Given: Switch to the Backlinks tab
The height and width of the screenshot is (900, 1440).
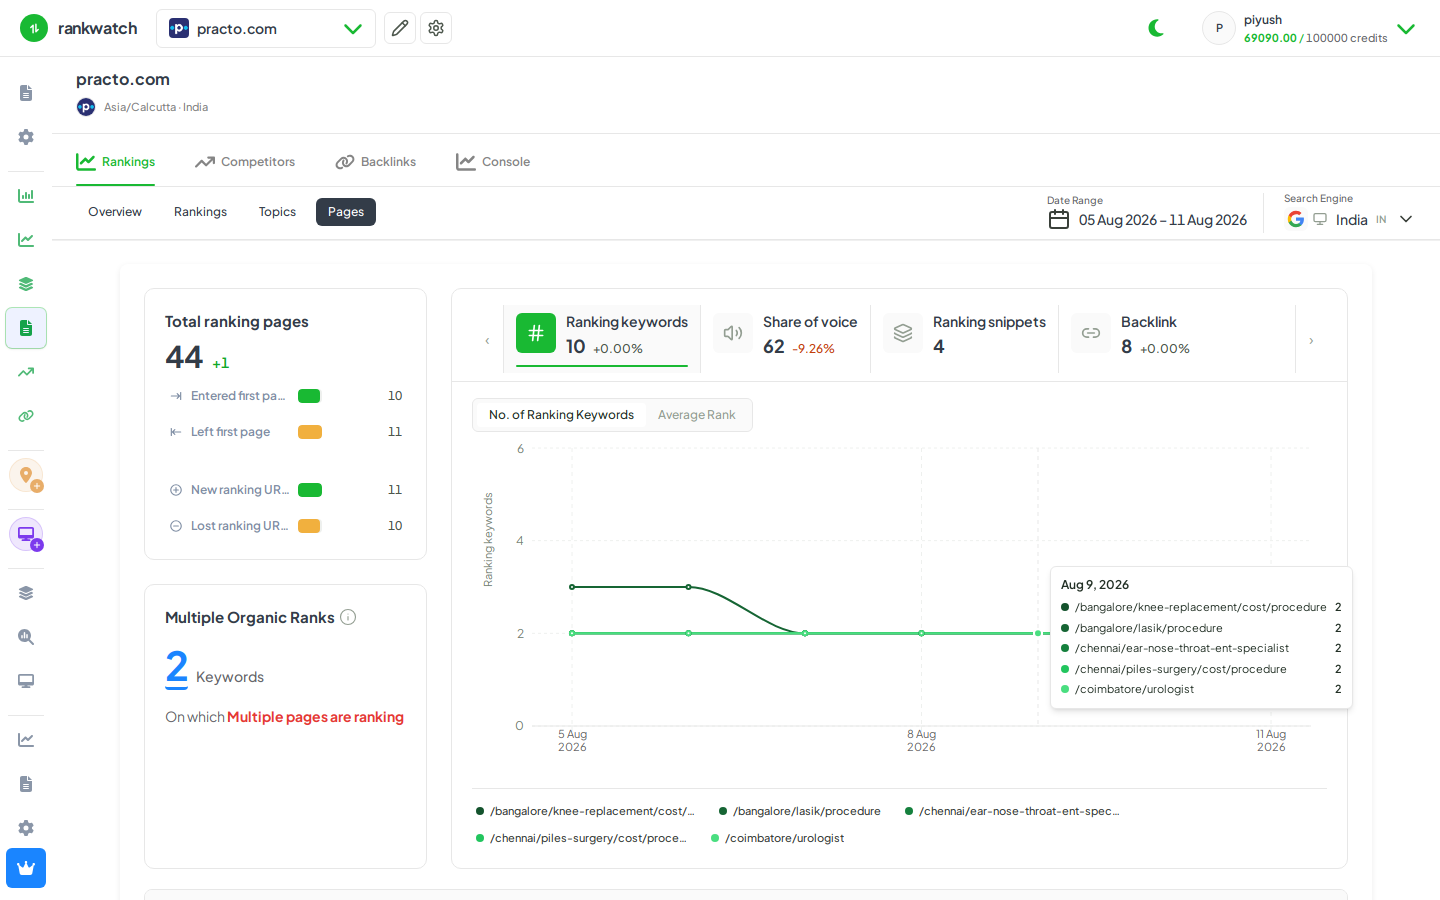Looking at the screenshot, I should (x=376, y=162).
